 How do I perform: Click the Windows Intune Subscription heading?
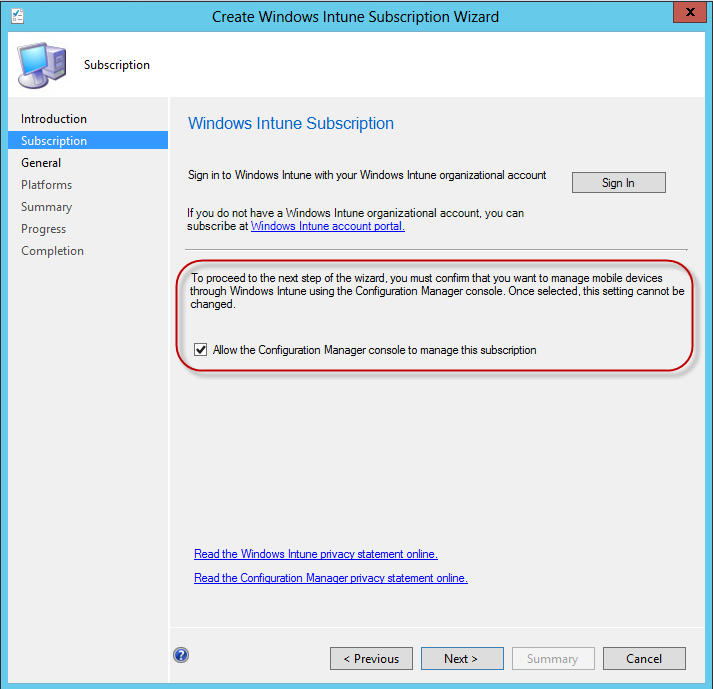[291, 123]
